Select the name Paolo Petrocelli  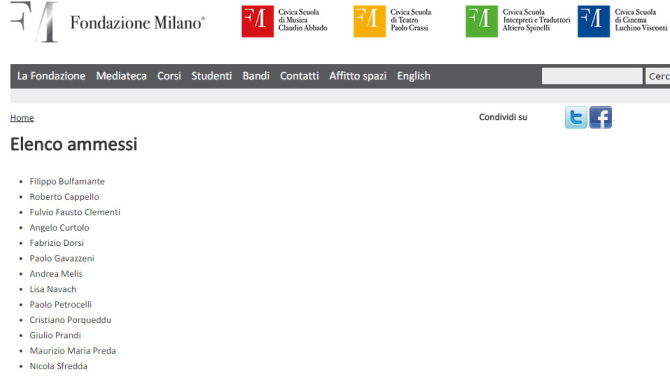[61, 304]
